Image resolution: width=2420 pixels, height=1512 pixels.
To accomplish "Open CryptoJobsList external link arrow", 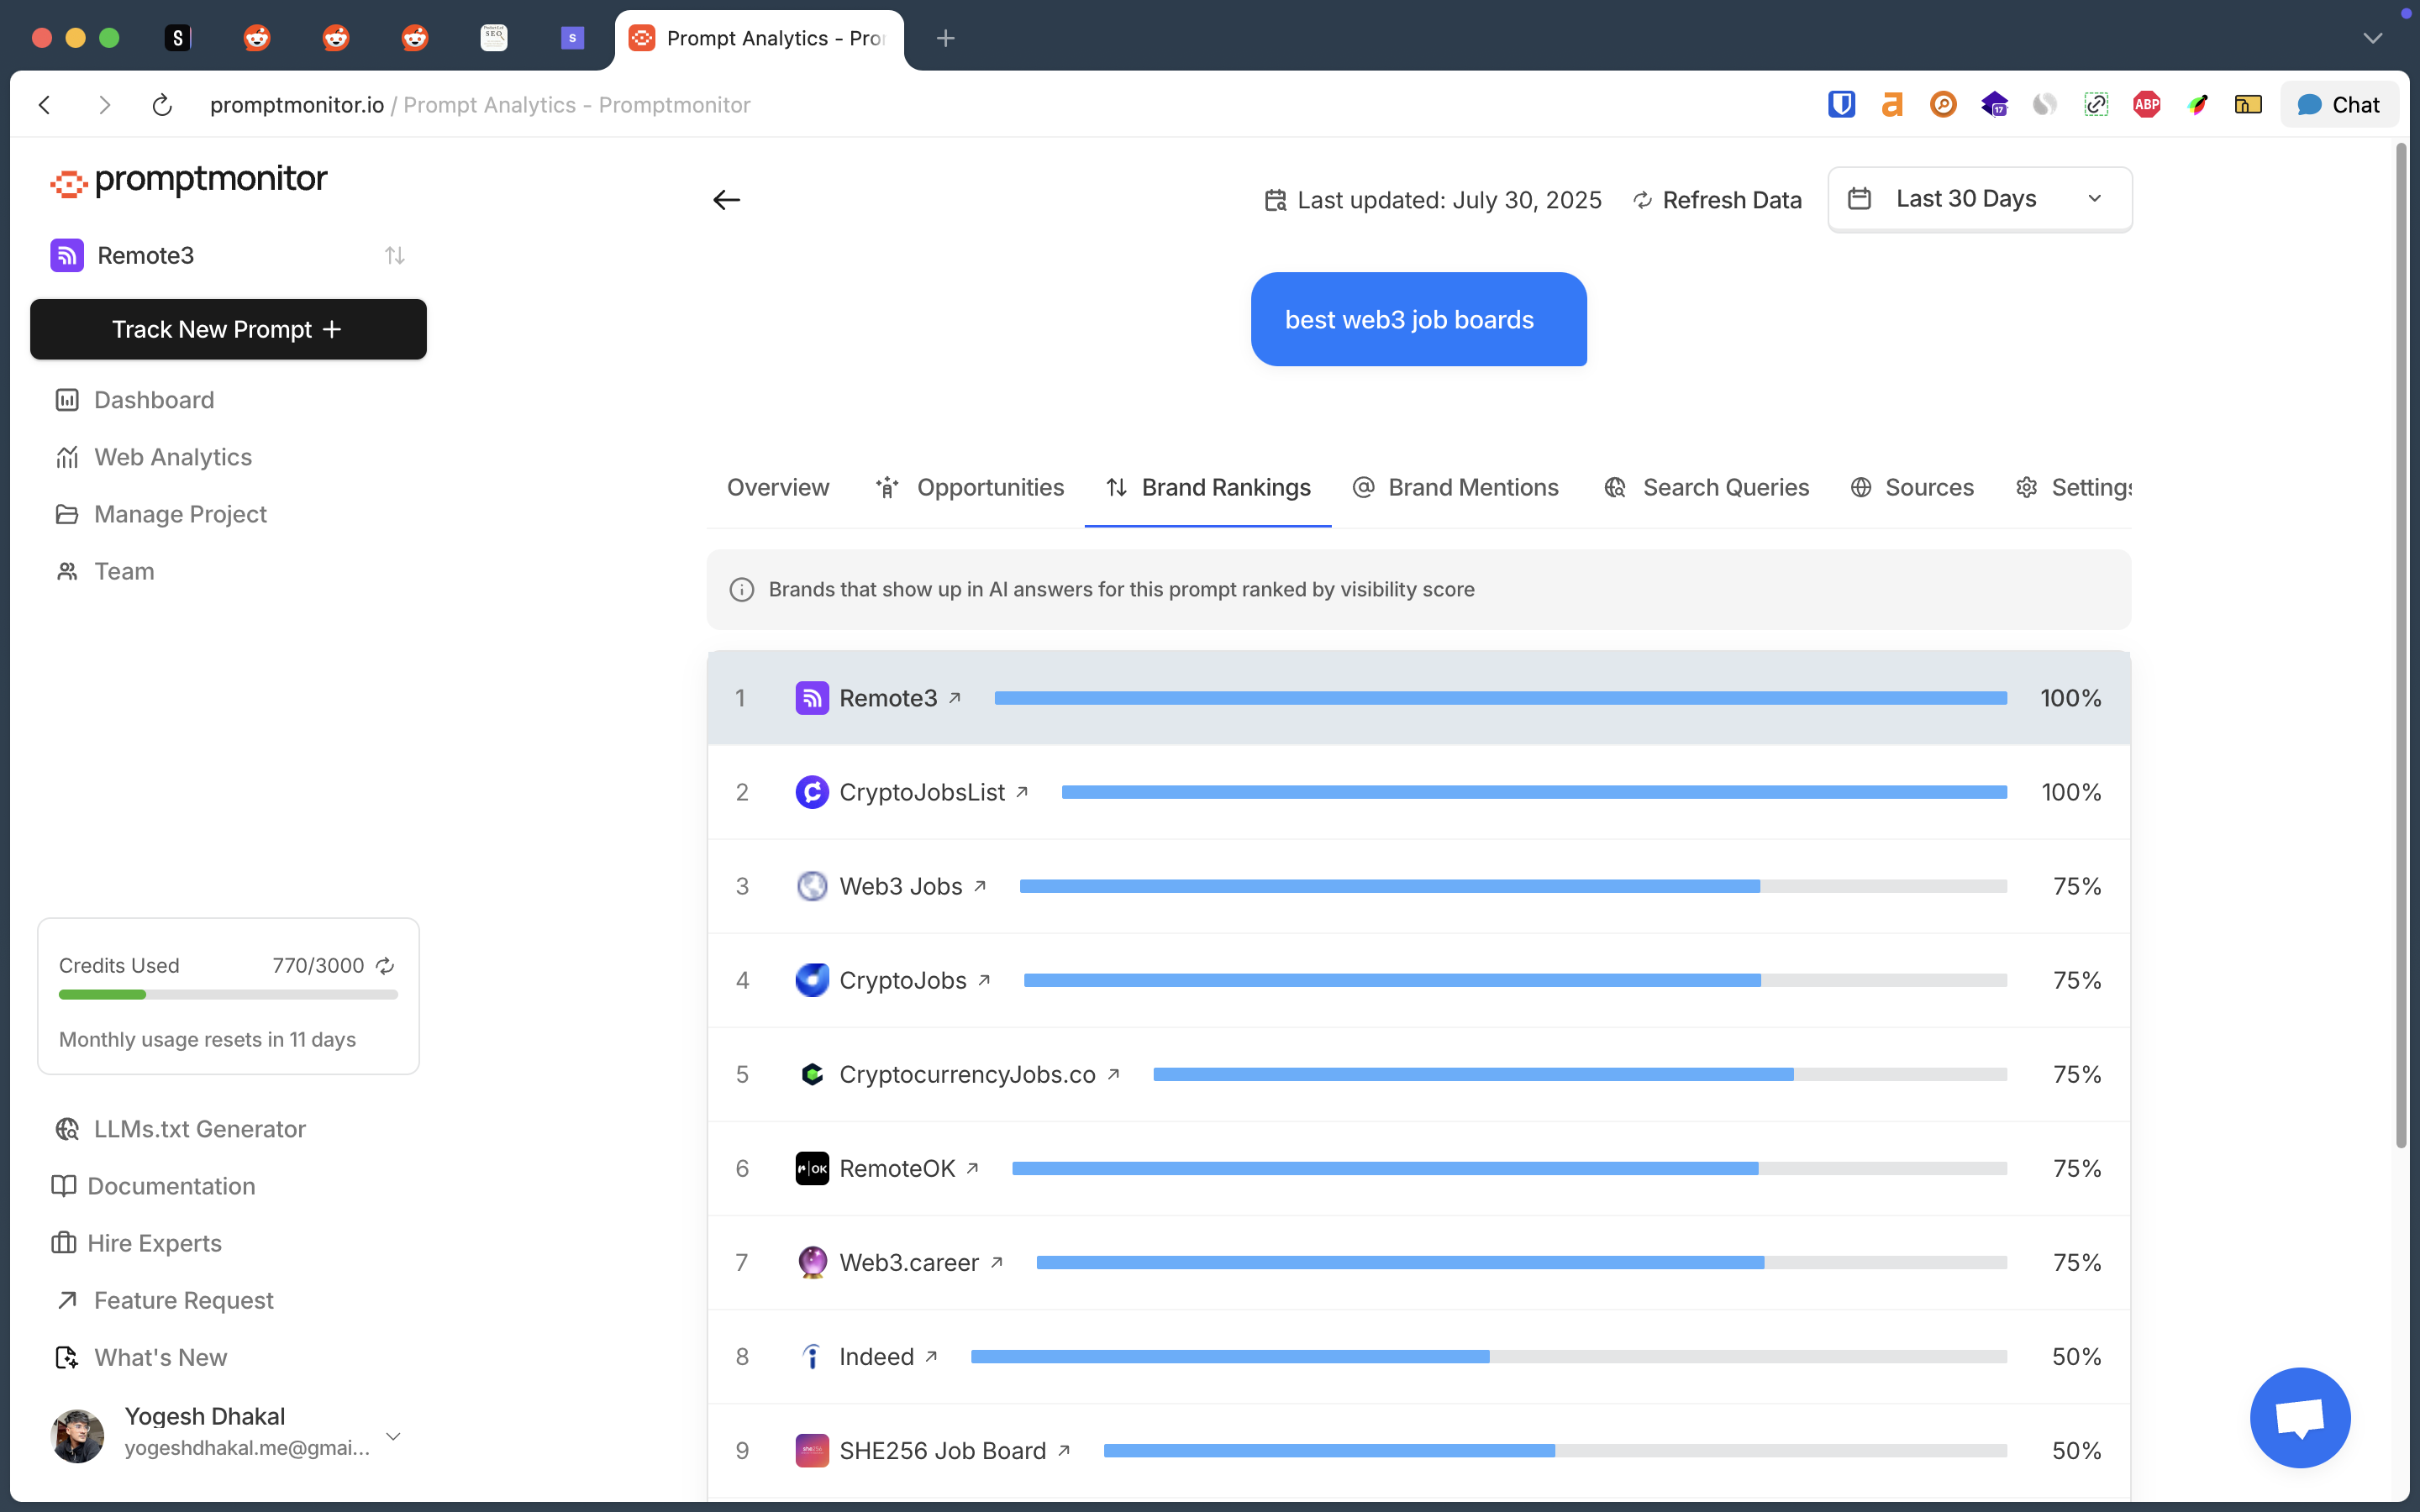I will click(x=1022, y=792).
